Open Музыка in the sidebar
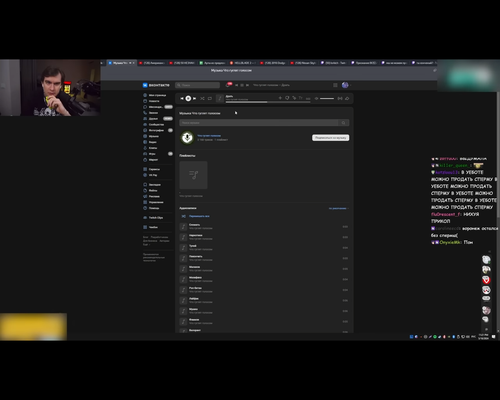This screenshot has width=500, height=400. click(151, 136)
